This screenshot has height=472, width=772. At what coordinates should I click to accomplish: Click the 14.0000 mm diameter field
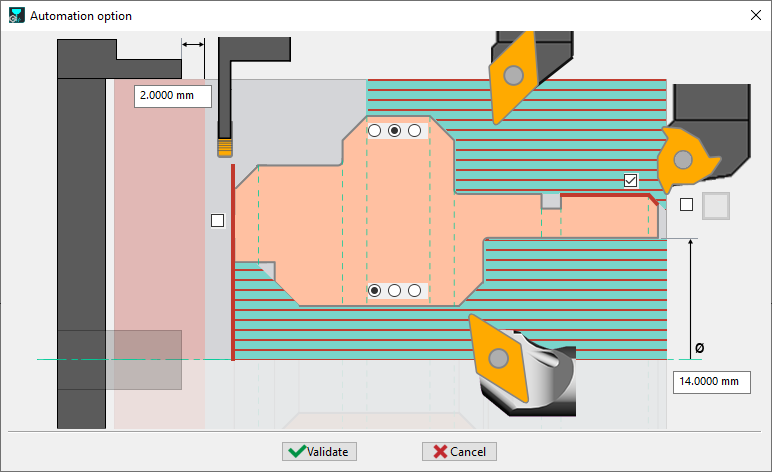(x=712, y=381)
